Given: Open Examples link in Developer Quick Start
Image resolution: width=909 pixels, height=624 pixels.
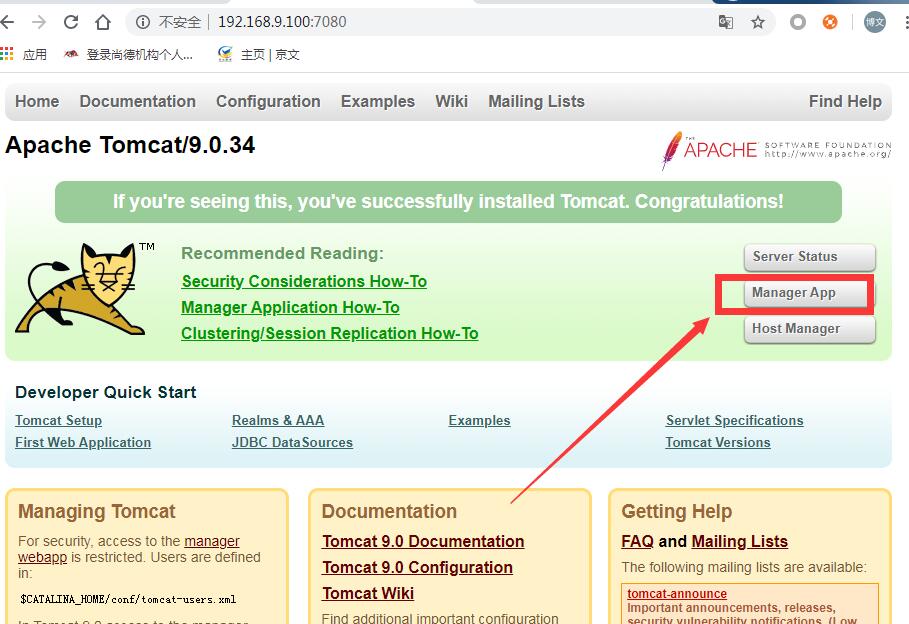Looking at the screenshot, I should coord(479,420).
